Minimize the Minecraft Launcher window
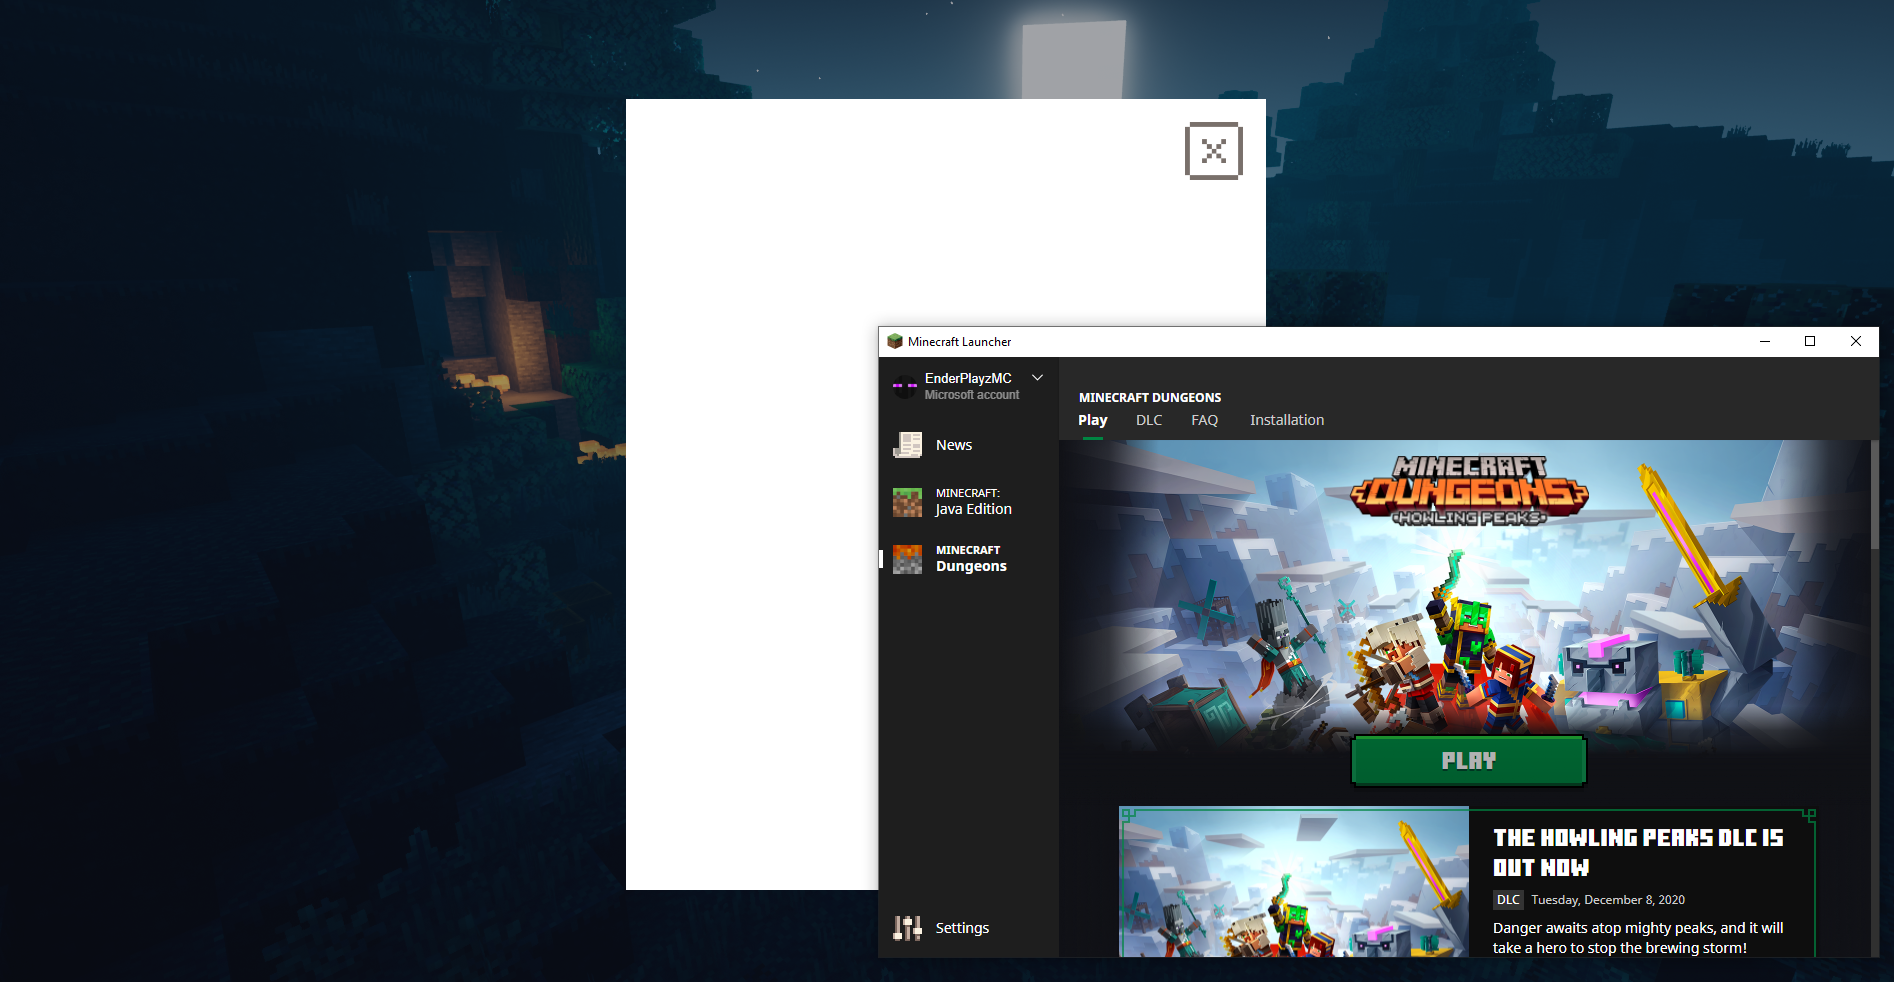This screenshot has width=1894, height=982. [1765, 342]
